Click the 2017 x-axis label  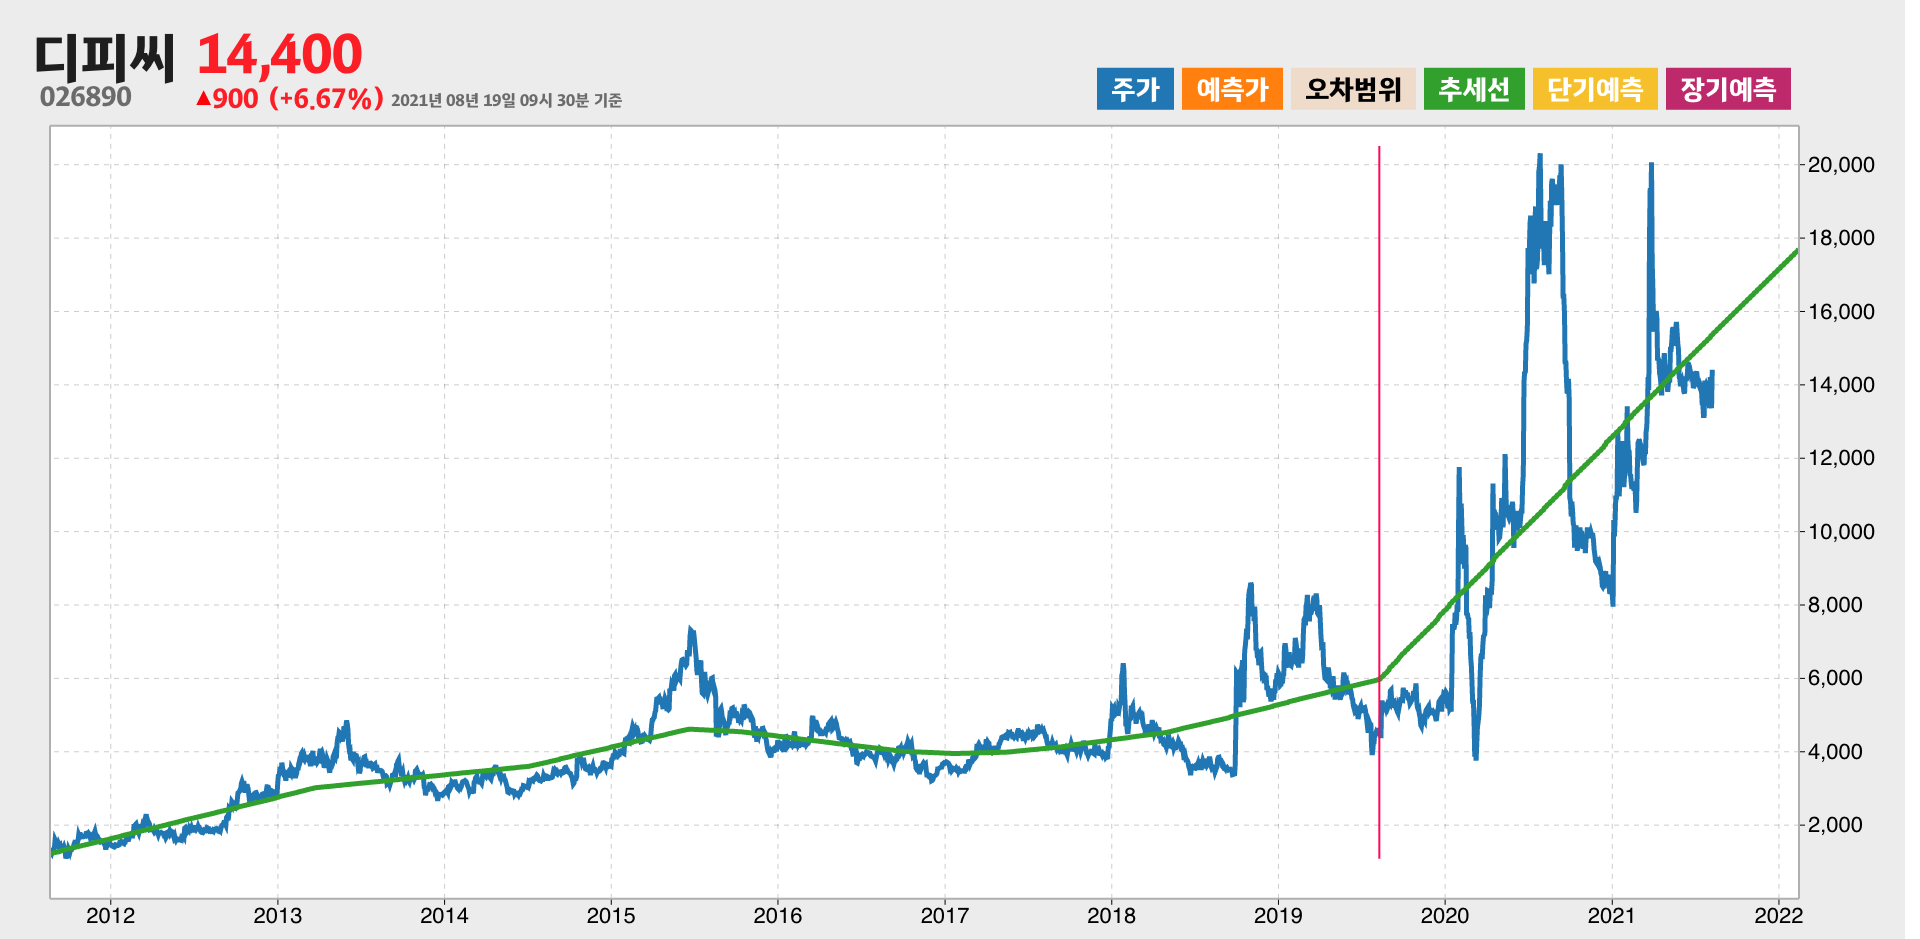pos(945,915)
